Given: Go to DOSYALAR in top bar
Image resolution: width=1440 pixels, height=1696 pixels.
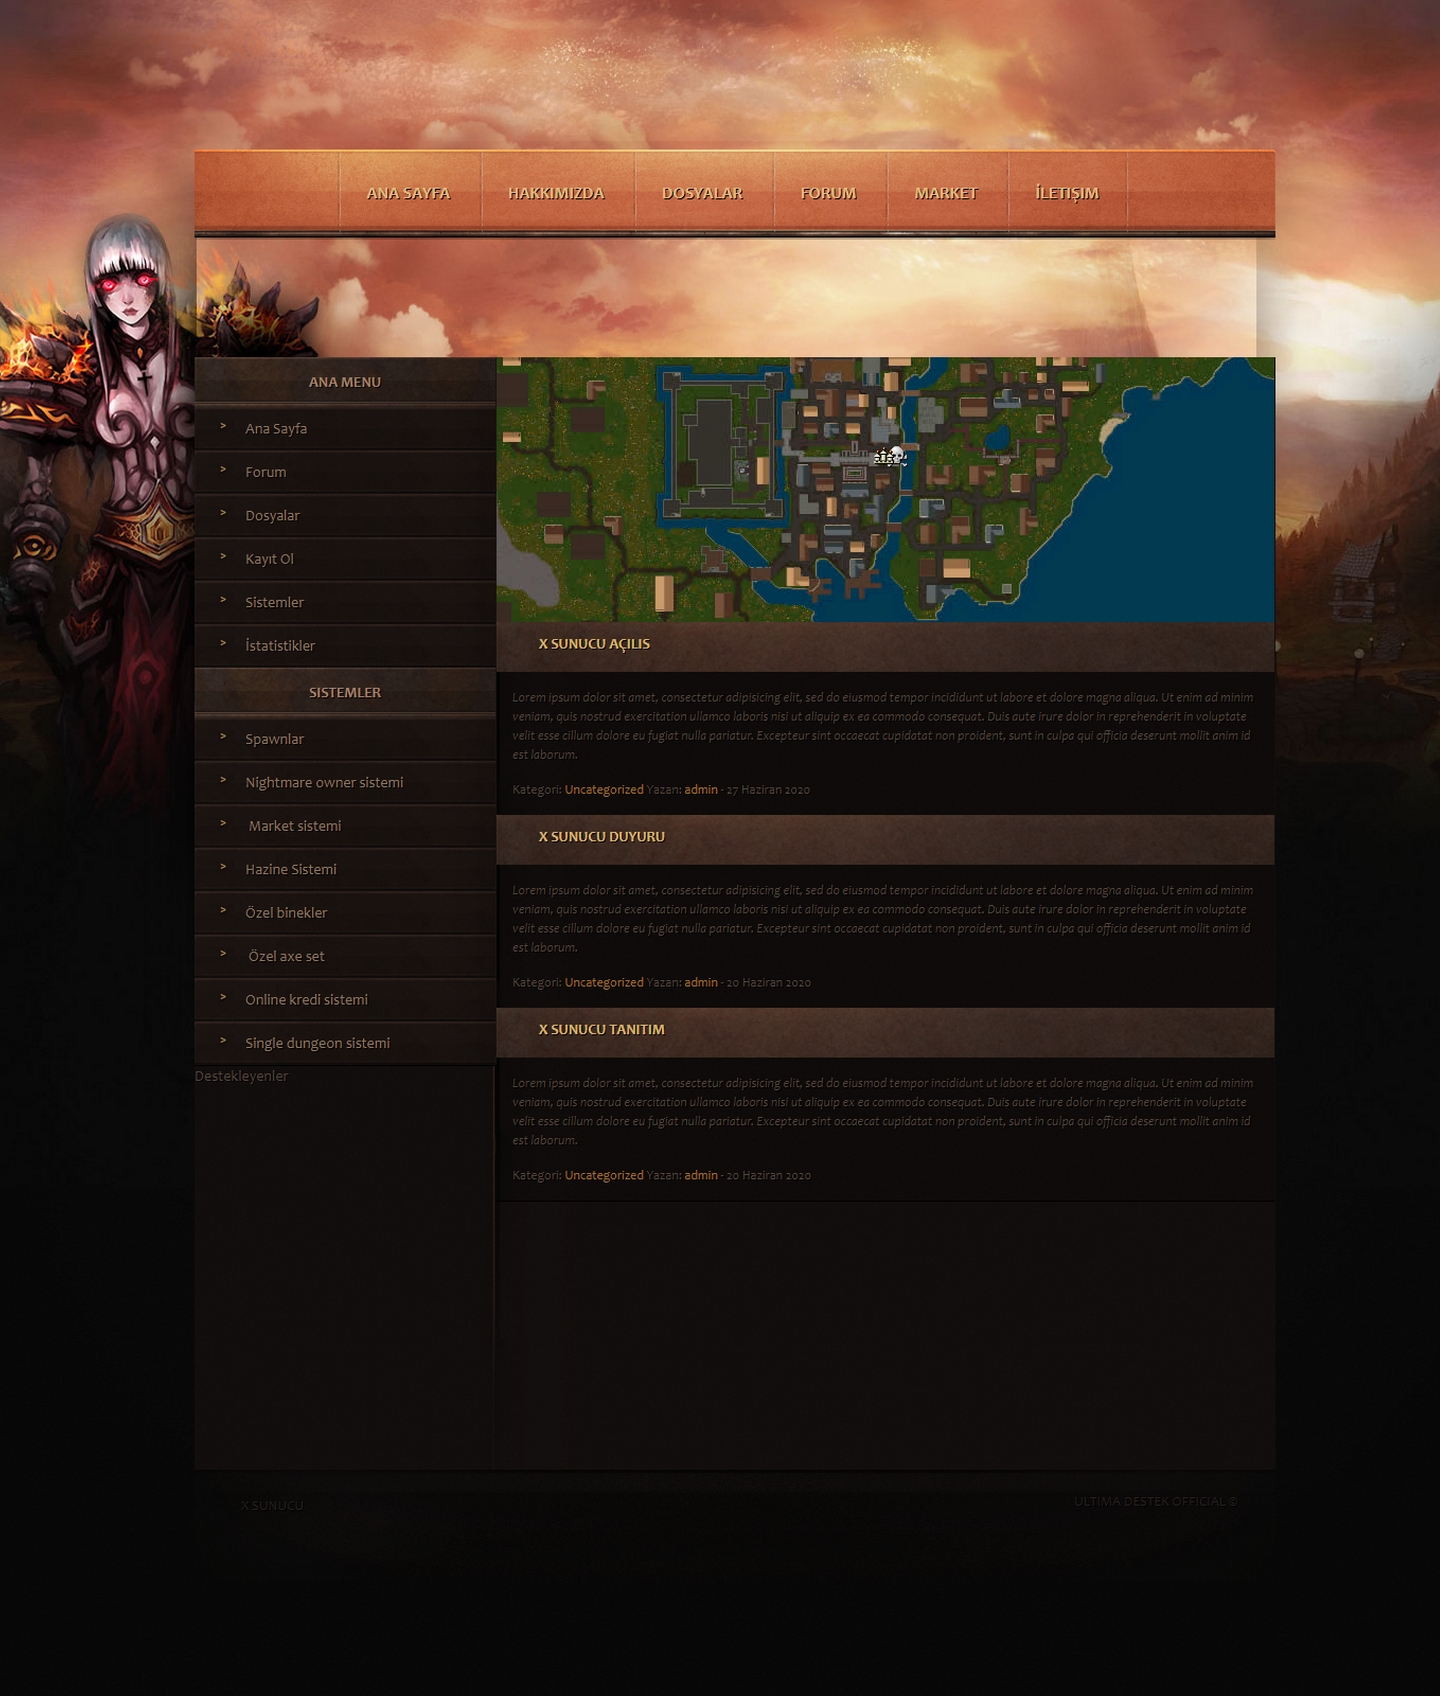Looking at the screenshot, I should click(x=702, y=193).
